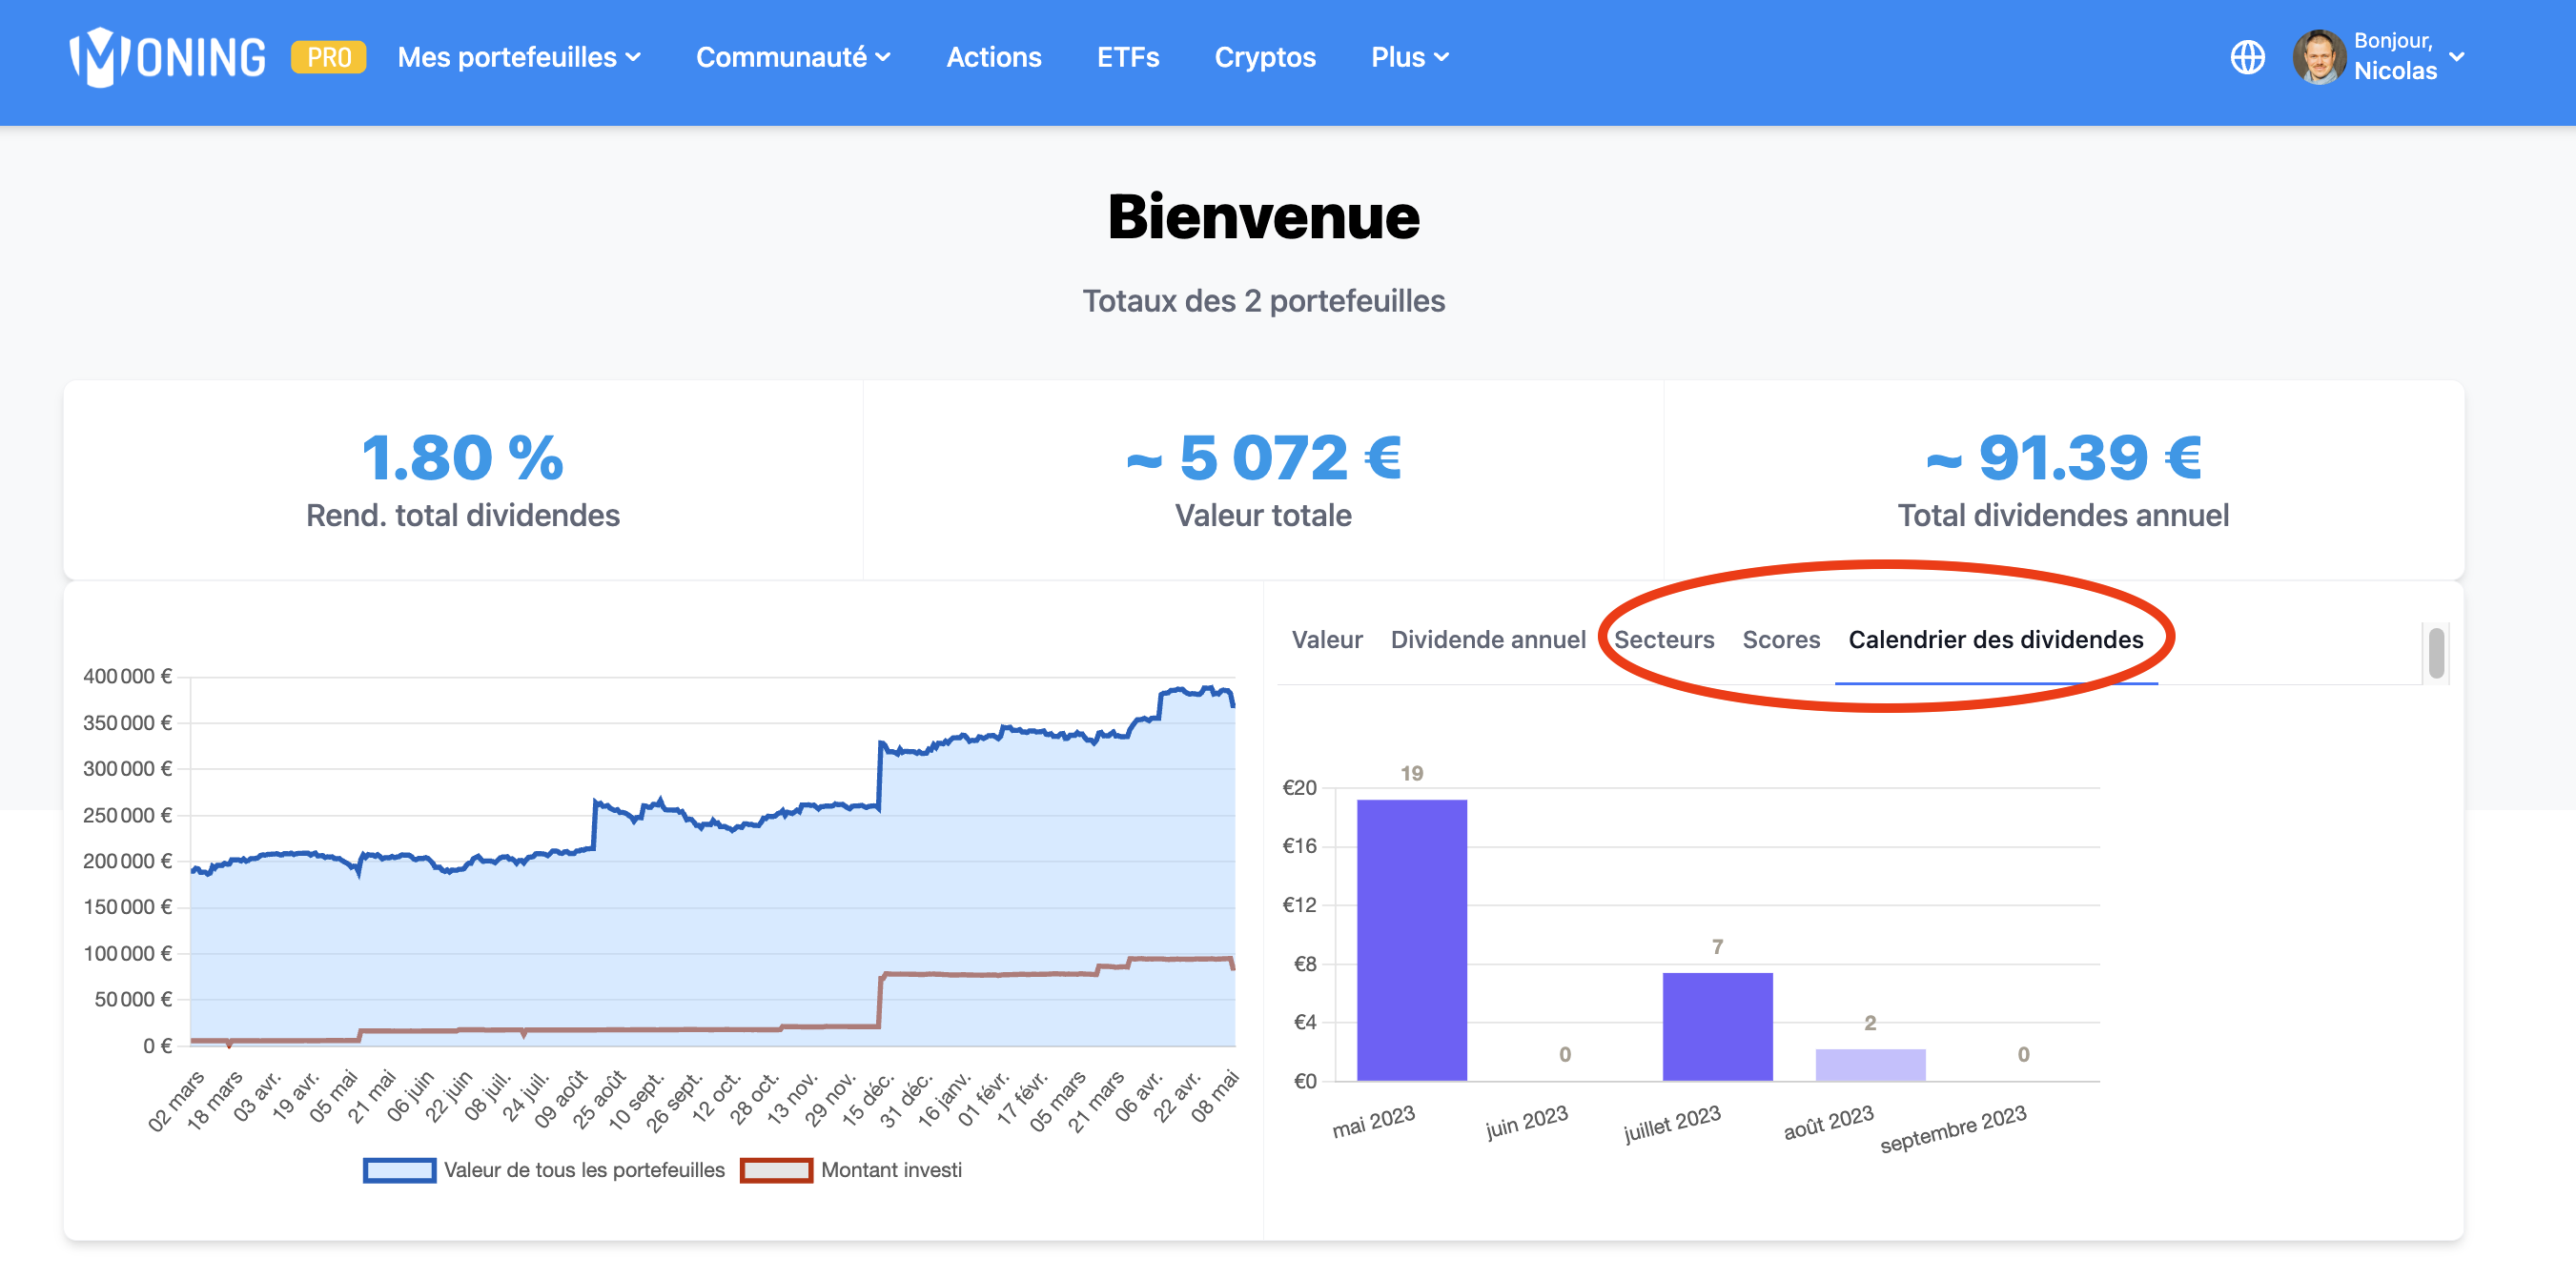
Task: Switch to the Valeur tab
Action: (1327, 639)
